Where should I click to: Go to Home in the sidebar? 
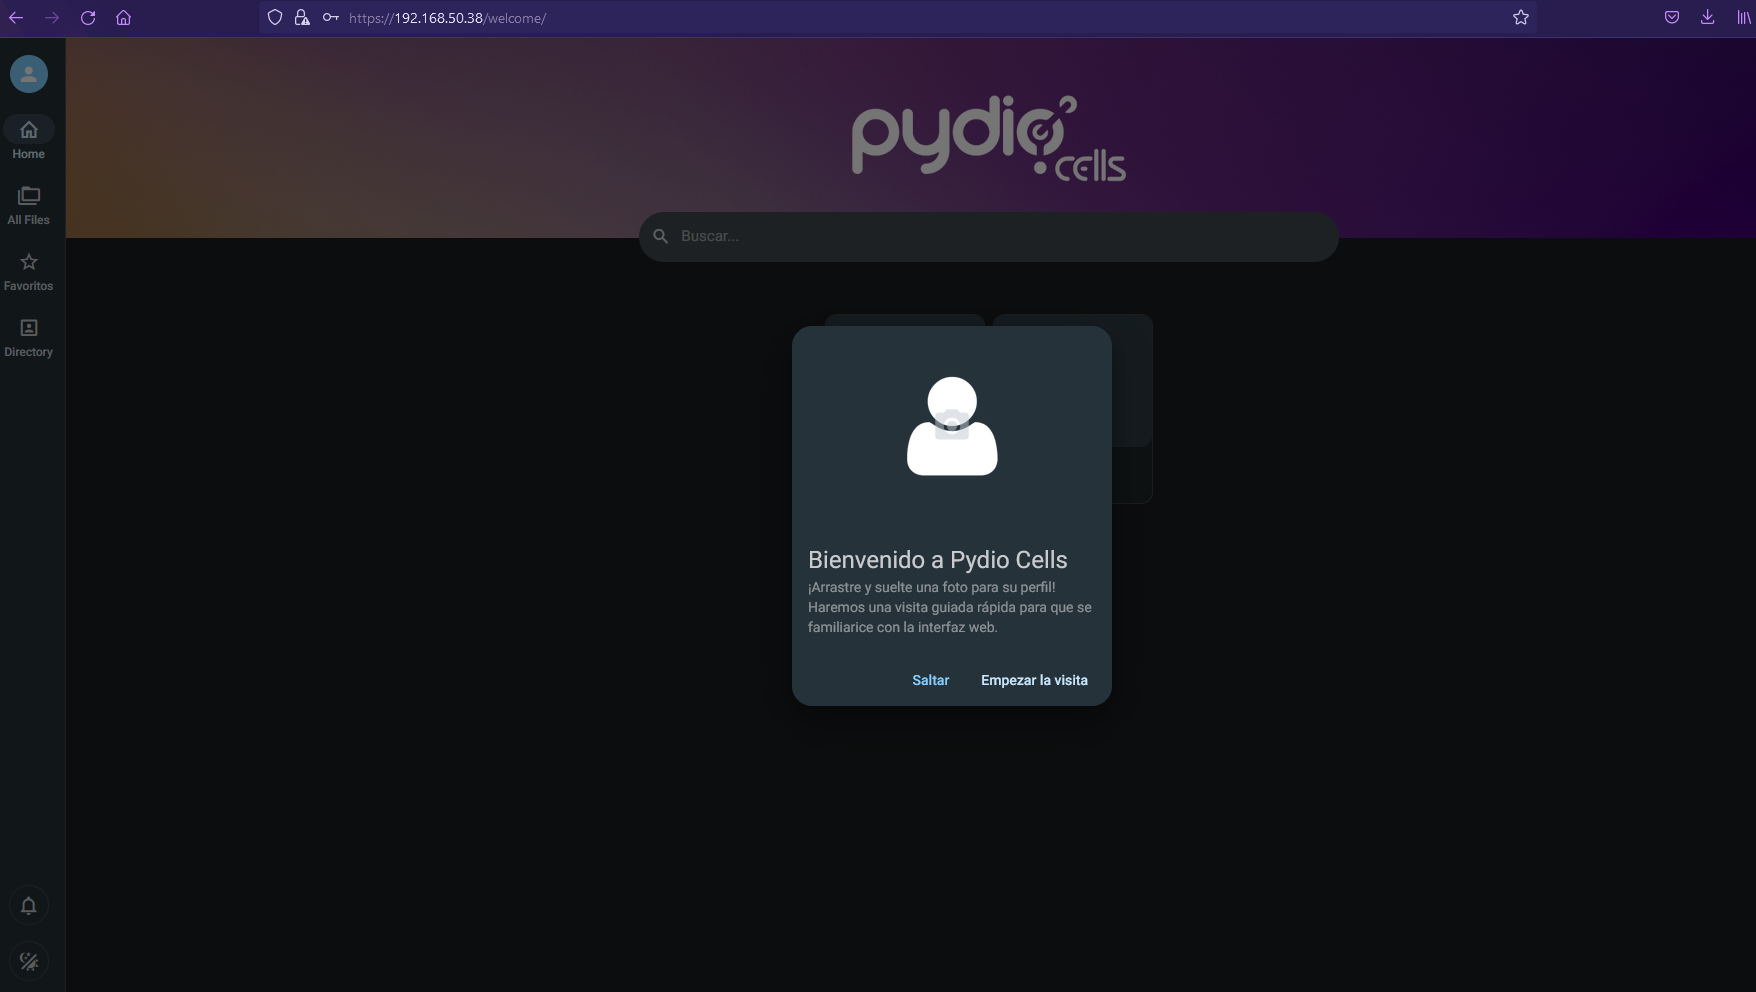(29, 139)
